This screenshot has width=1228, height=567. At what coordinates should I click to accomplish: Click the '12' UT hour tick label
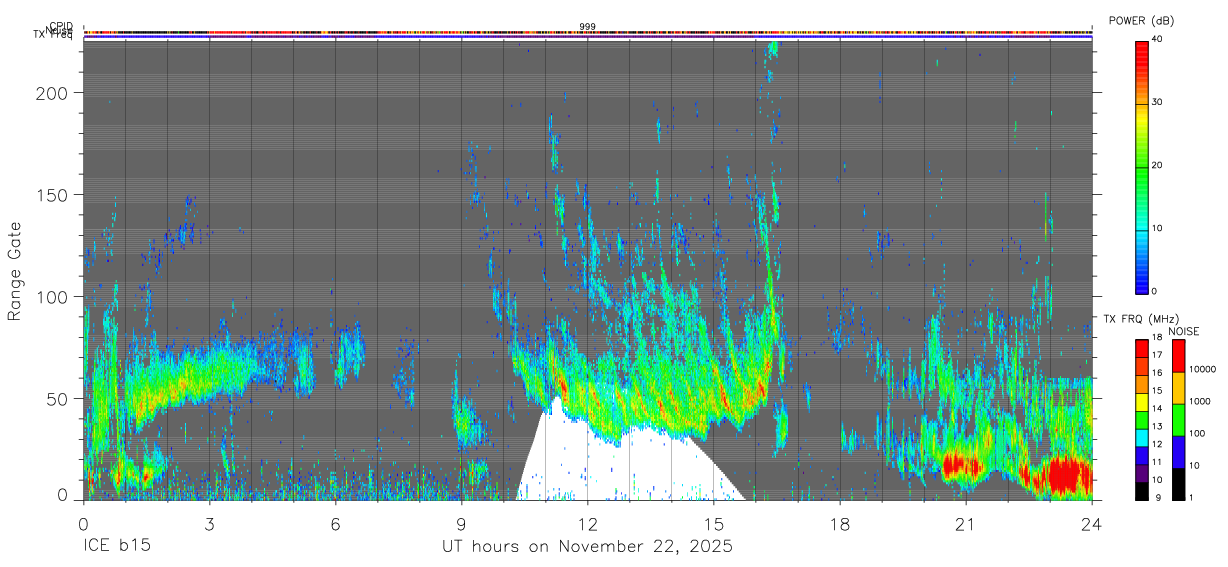tap(588, 523)
